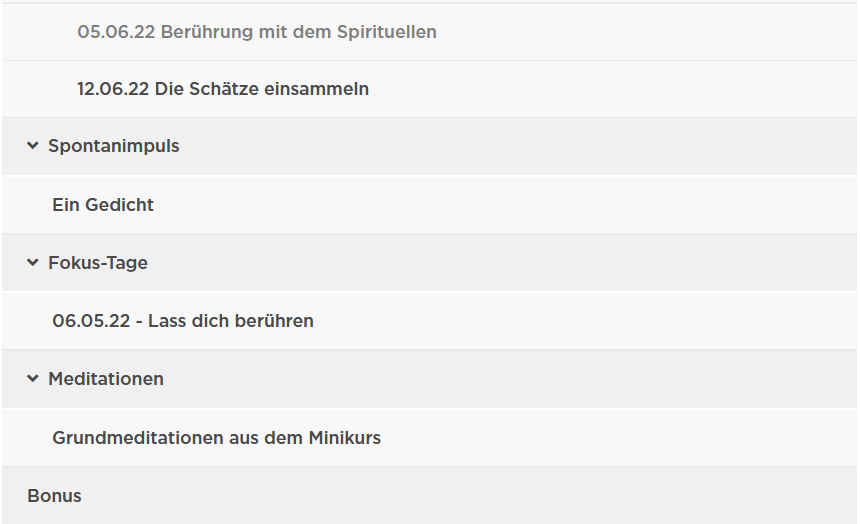
Task: Select the Meditationen section heading
Action: [x=106, y=379]
